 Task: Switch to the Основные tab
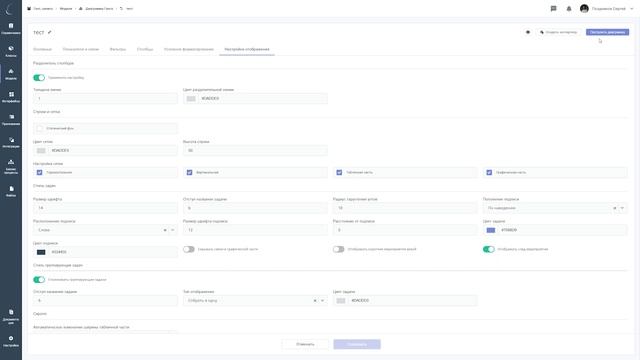[x=42, y=49]
